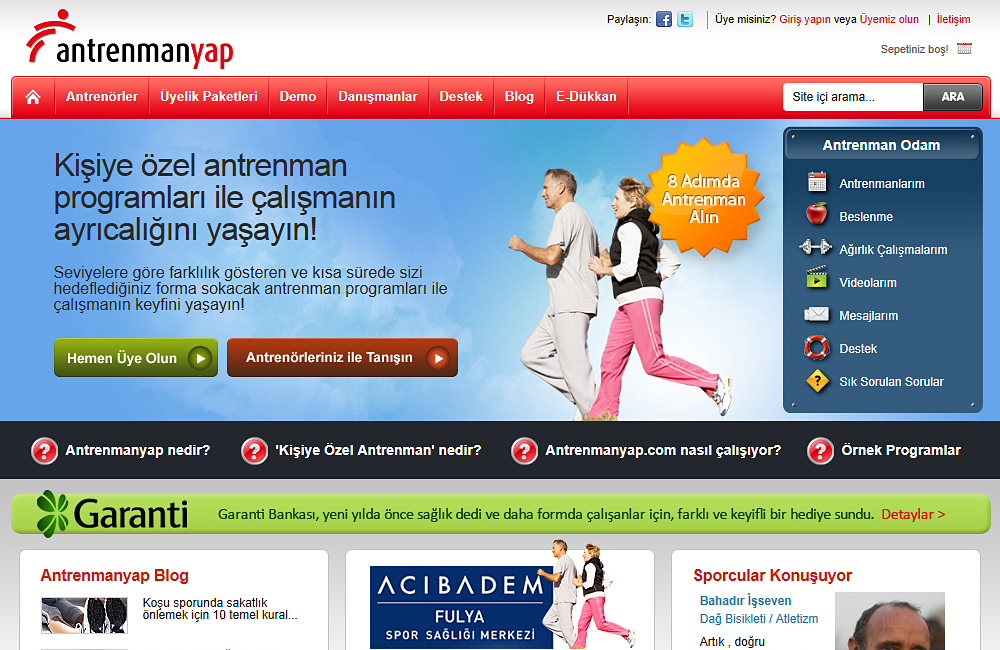Click the Dağ Bisikleti / Atletizm link

point(759,619)
